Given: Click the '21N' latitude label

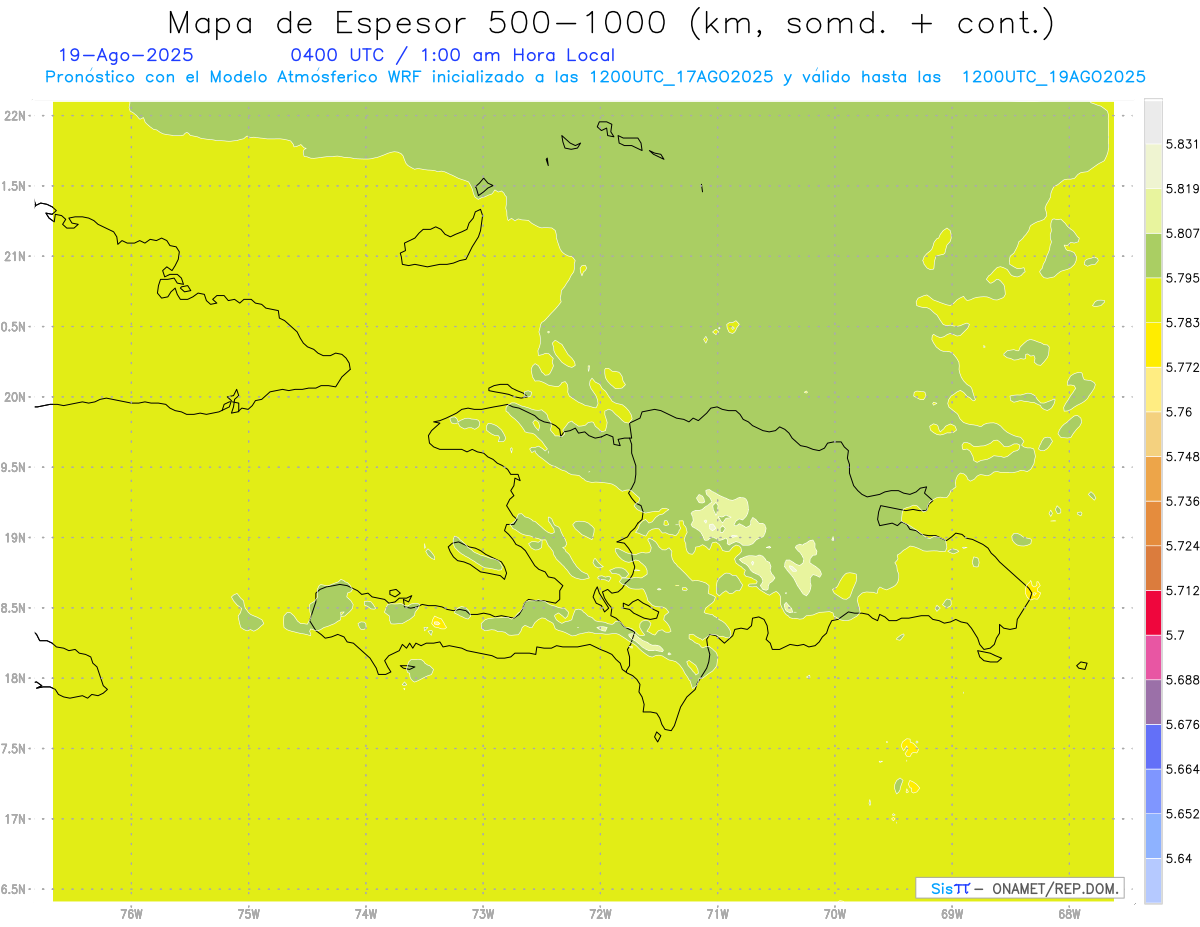Looking at the screenshot, I should [16, 257].
